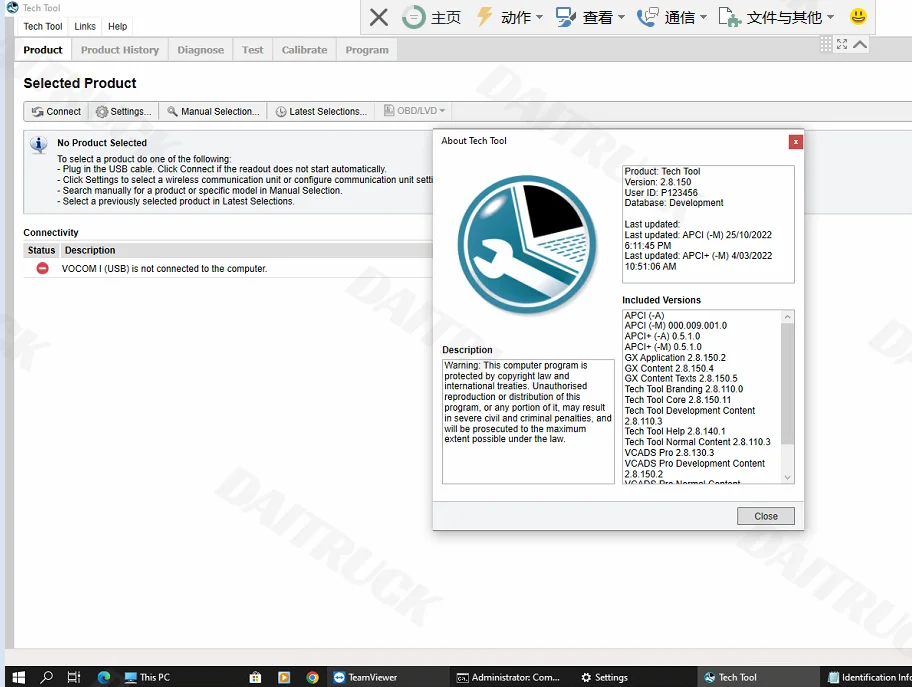This screenshot has height=687, width=912.
Task: Open the Windows Start menu
Action: pos(19,677)
